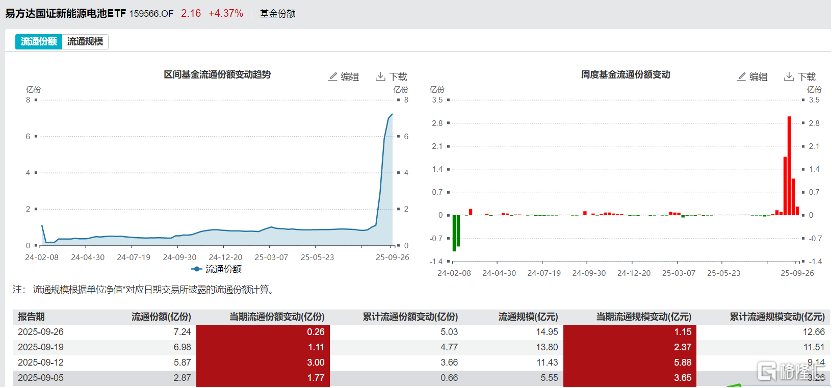
Task: Click the red 0.26 share change cell
Action: coord(263,332)
